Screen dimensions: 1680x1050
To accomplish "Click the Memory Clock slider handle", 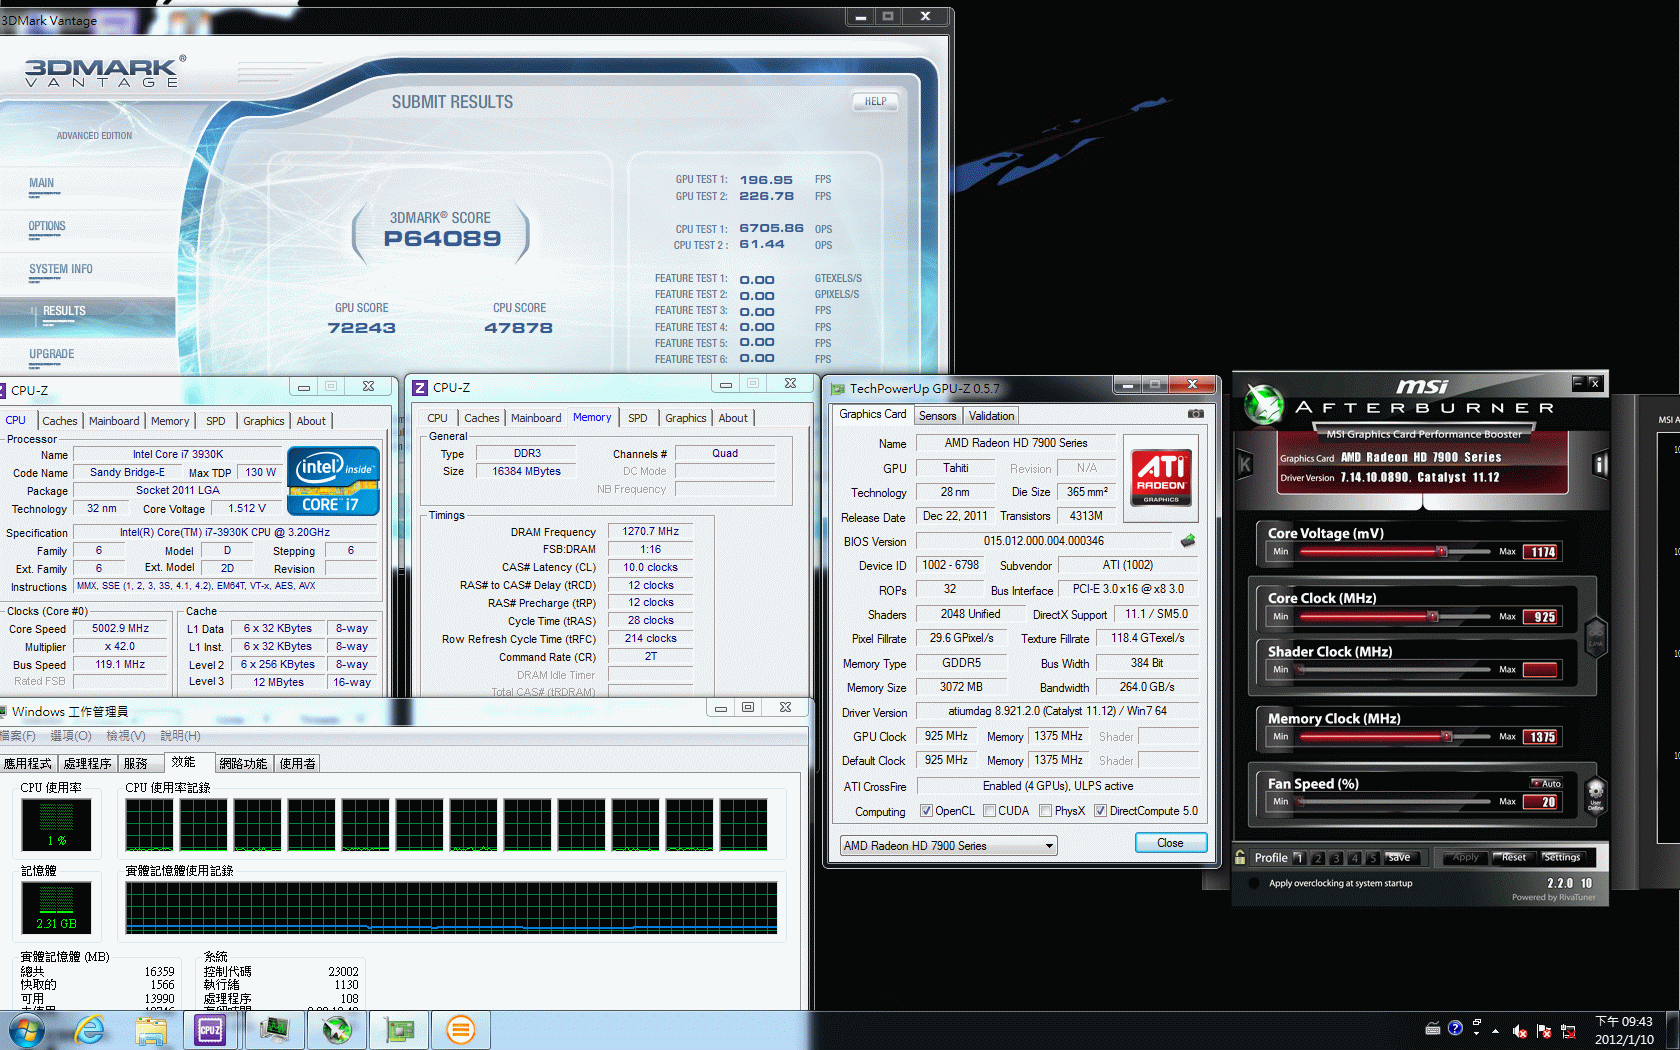I will [x=1446, y=736].
